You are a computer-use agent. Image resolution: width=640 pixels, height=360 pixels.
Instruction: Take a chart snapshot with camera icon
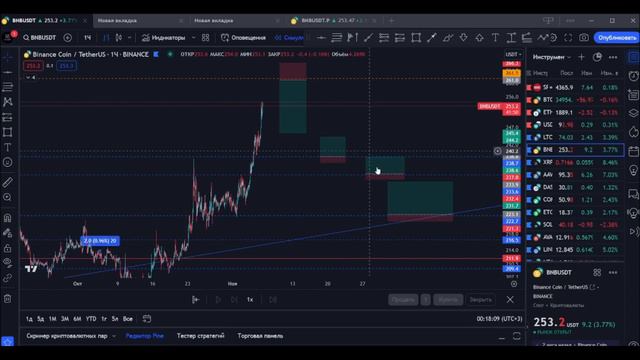[584, 38]
